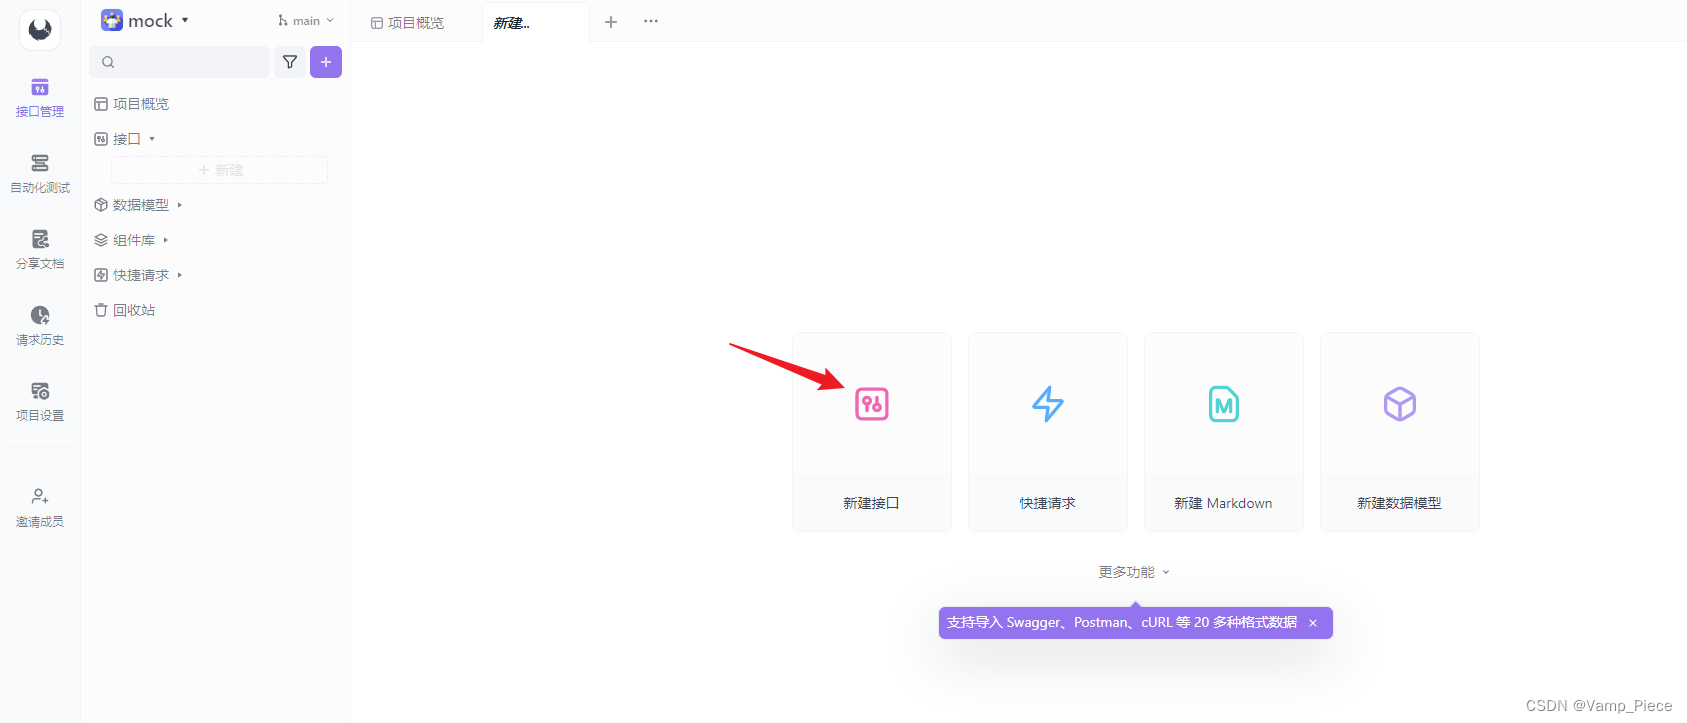Open the main branch selector
This screenshot has height=723, width=1687.
306,21
